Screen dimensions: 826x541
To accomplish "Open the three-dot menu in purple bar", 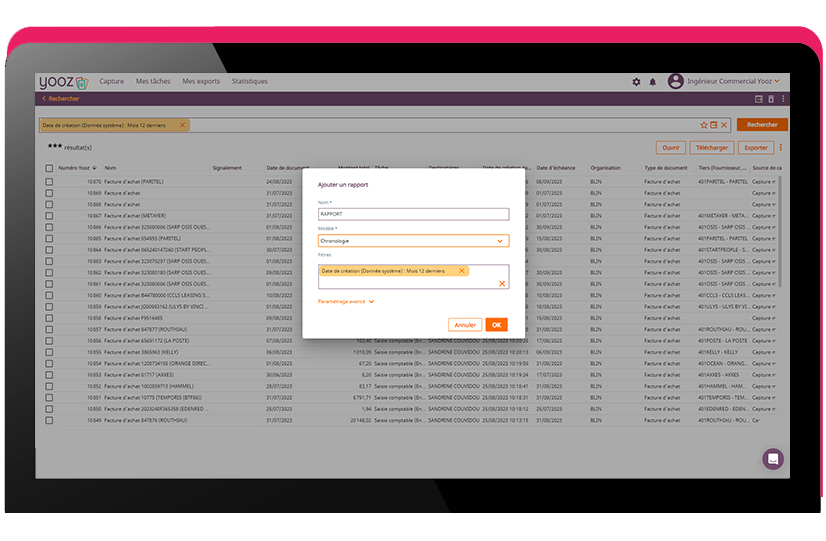I will pos(783,99).
